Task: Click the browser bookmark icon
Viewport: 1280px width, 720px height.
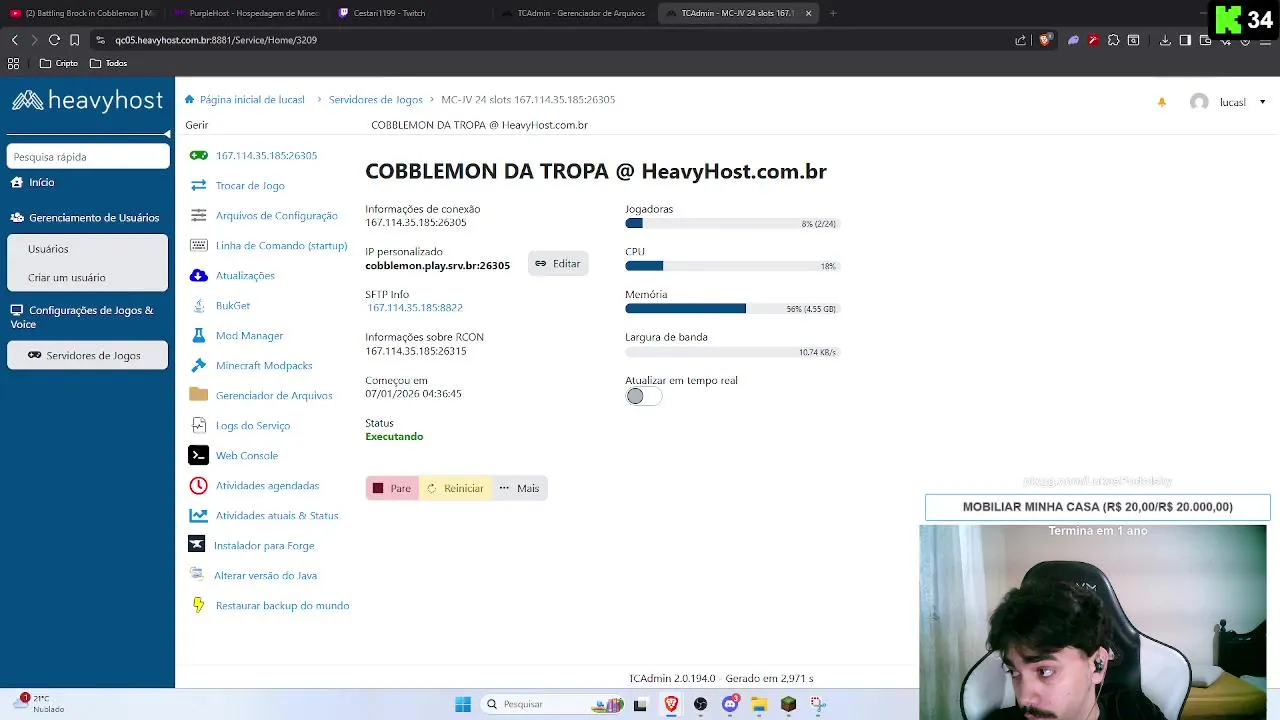Action: (74, 40)
